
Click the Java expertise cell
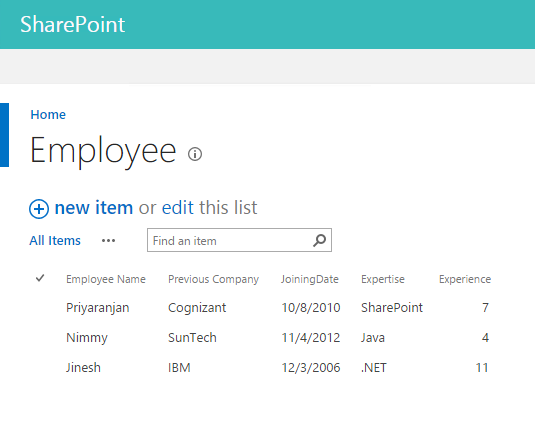[x=373, y=338]
